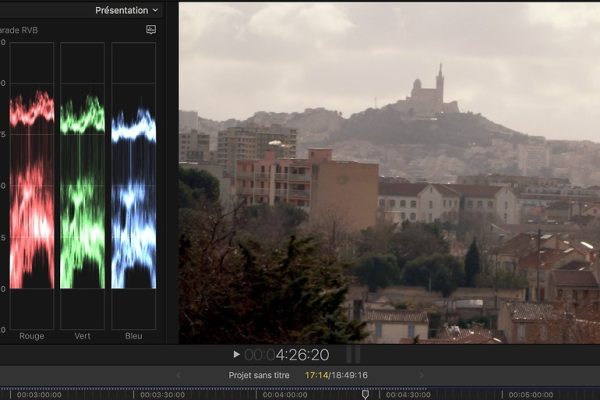
Task: Click the 00:05:00:00 mark on the ruler
Action: [x=530, y=395]
